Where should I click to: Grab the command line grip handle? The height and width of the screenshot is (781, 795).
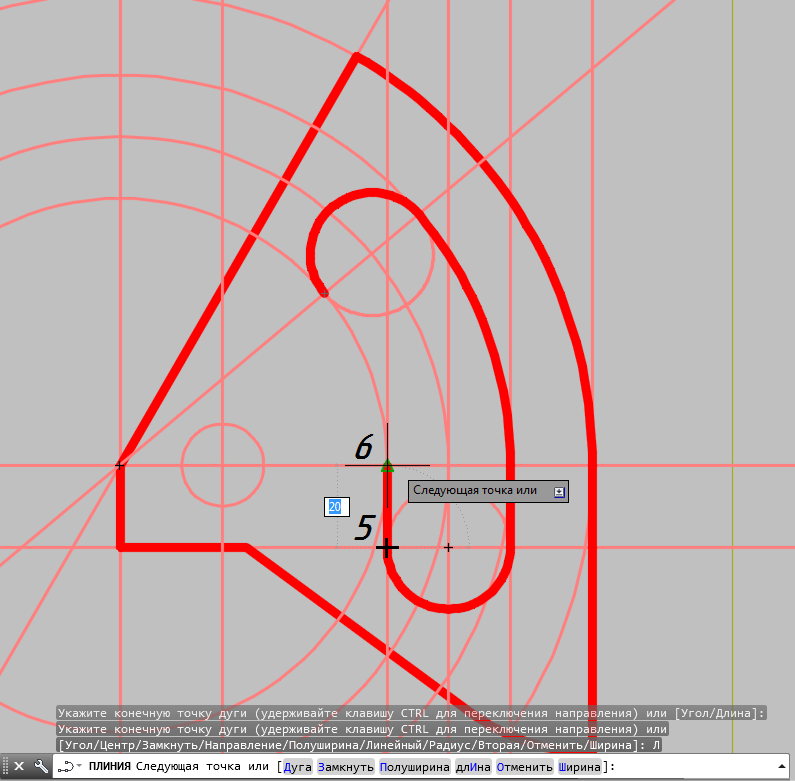(x=5, y=766)
